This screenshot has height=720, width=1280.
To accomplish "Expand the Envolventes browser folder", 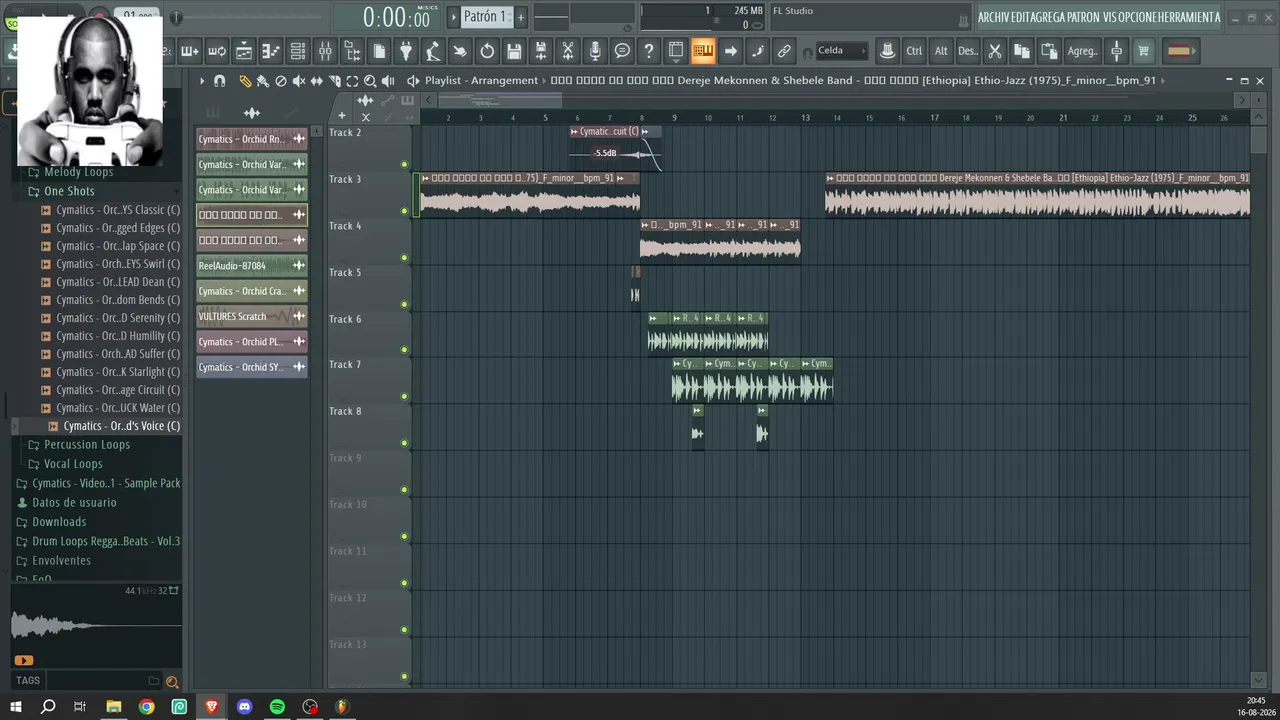I will (x=61, y=561).
